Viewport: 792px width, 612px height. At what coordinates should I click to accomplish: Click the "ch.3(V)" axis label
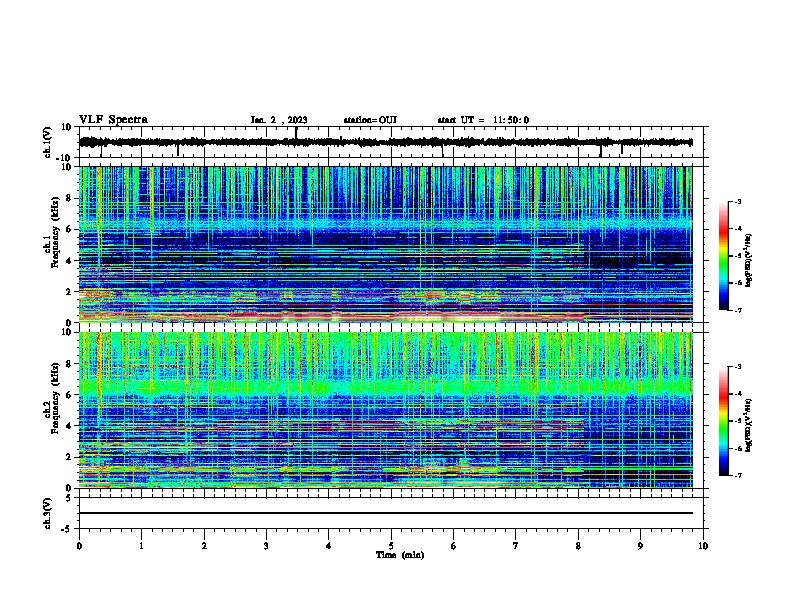point(48,513)
